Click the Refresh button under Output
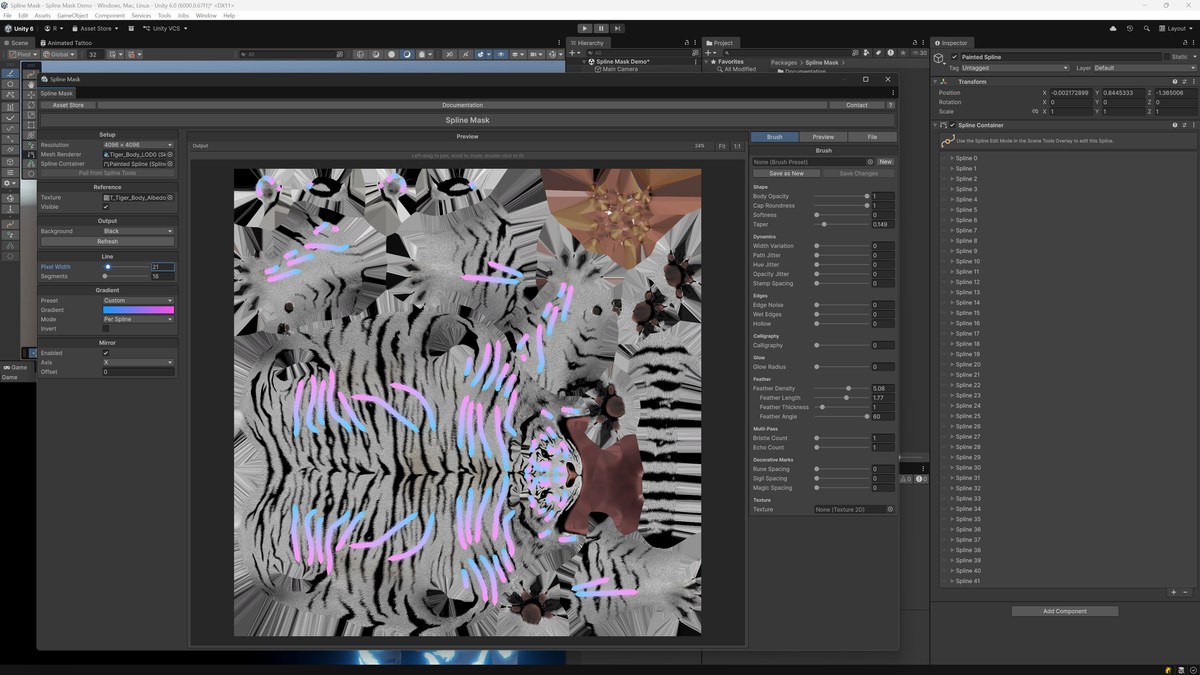This screenshot has height=675, width=1200. (x=107, y=241)
